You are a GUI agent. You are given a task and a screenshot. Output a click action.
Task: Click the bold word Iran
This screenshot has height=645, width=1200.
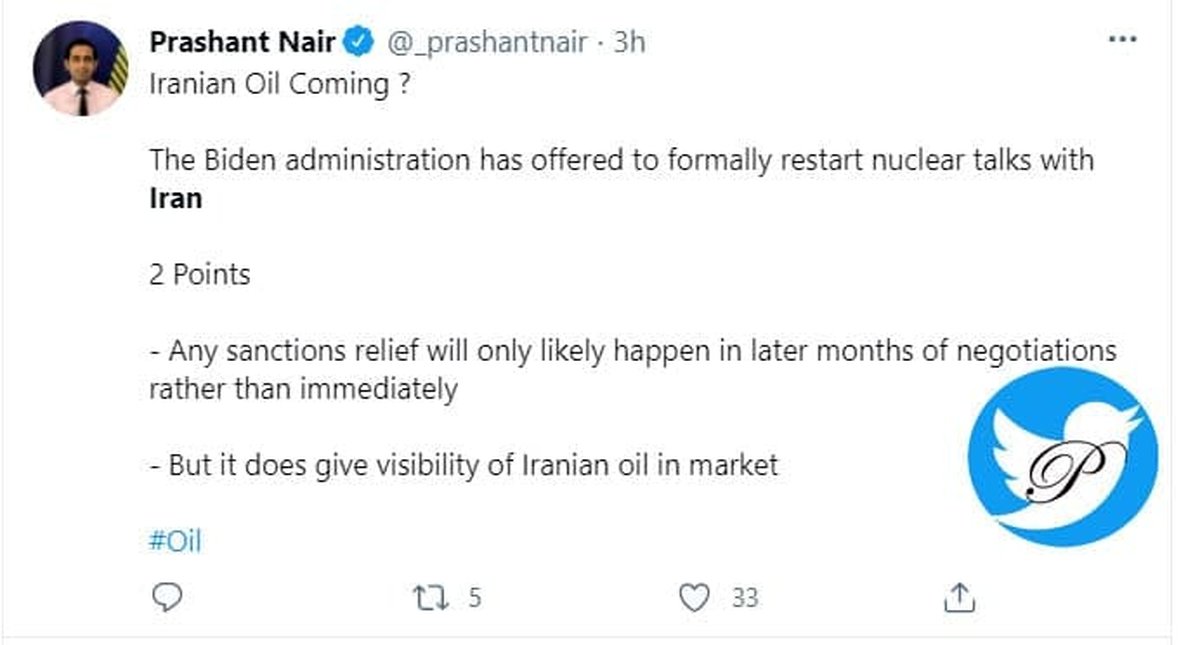[x=176, y=197]
